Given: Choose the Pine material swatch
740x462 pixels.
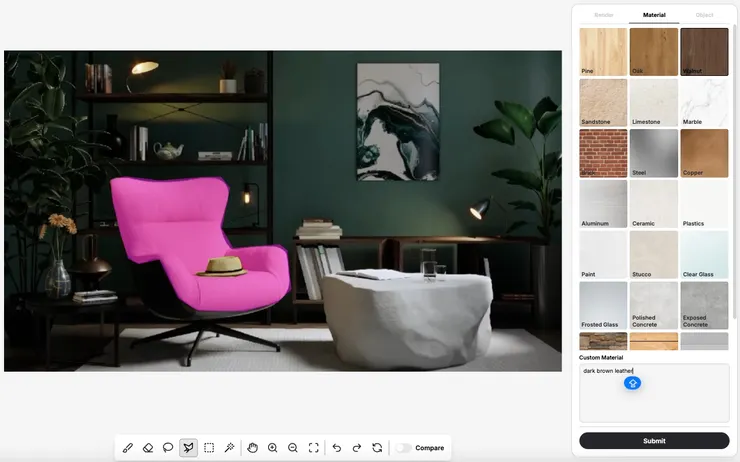Looking at the screenshot, I should (603, 52).
